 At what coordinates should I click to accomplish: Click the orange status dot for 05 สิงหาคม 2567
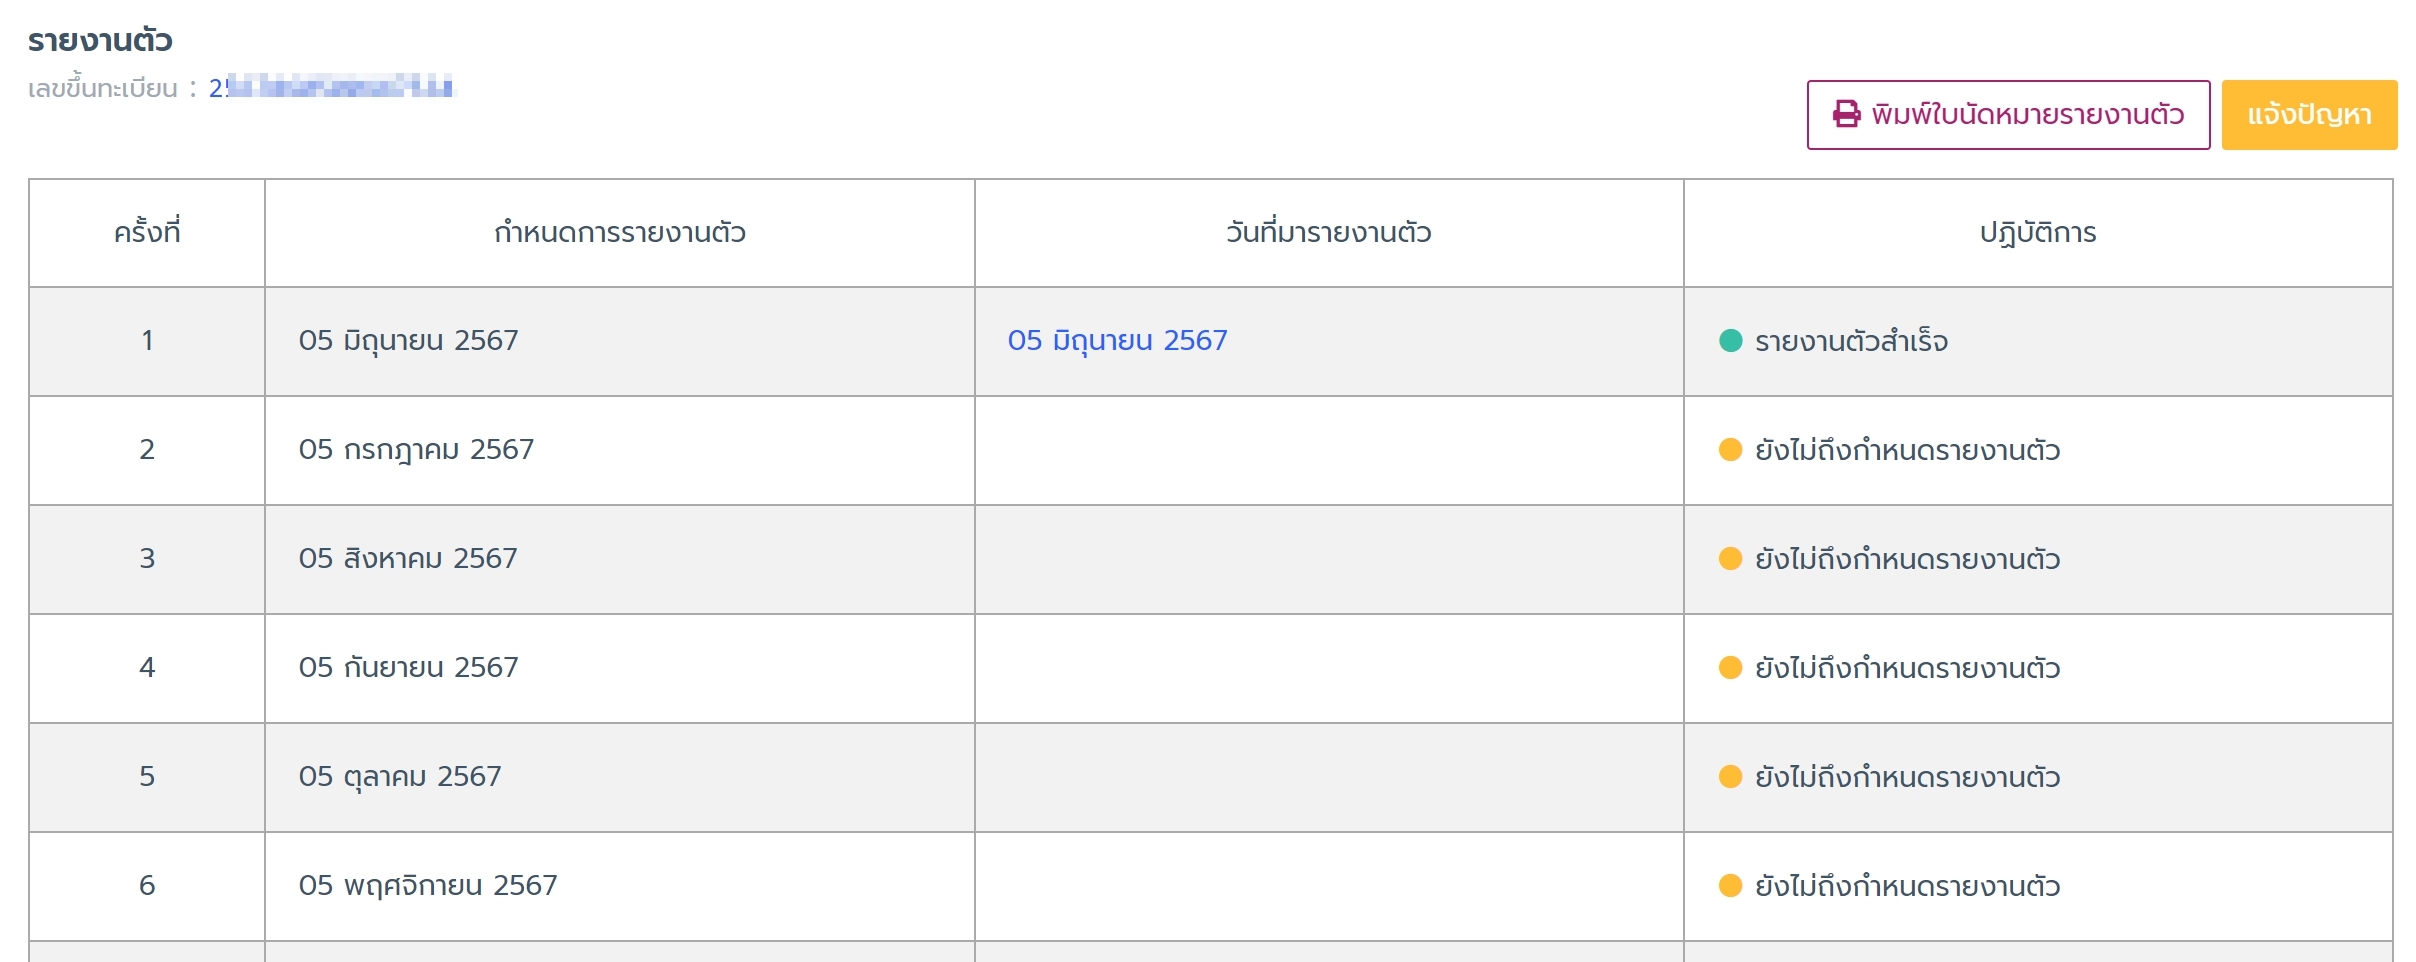(x=1731, y=559)
